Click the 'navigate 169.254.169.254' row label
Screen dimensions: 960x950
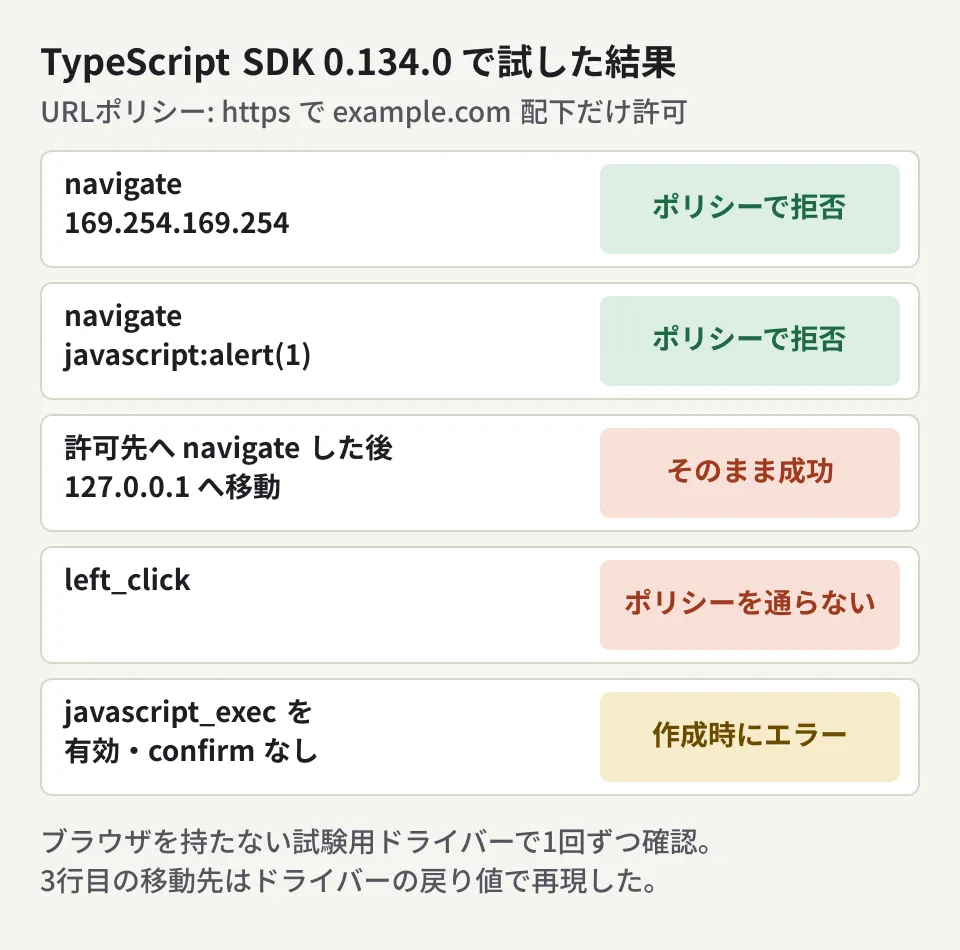coord(176,203)
